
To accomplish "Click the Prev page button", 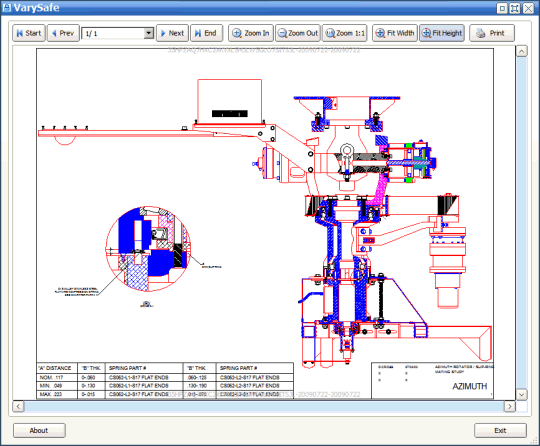I will [63, 33].
